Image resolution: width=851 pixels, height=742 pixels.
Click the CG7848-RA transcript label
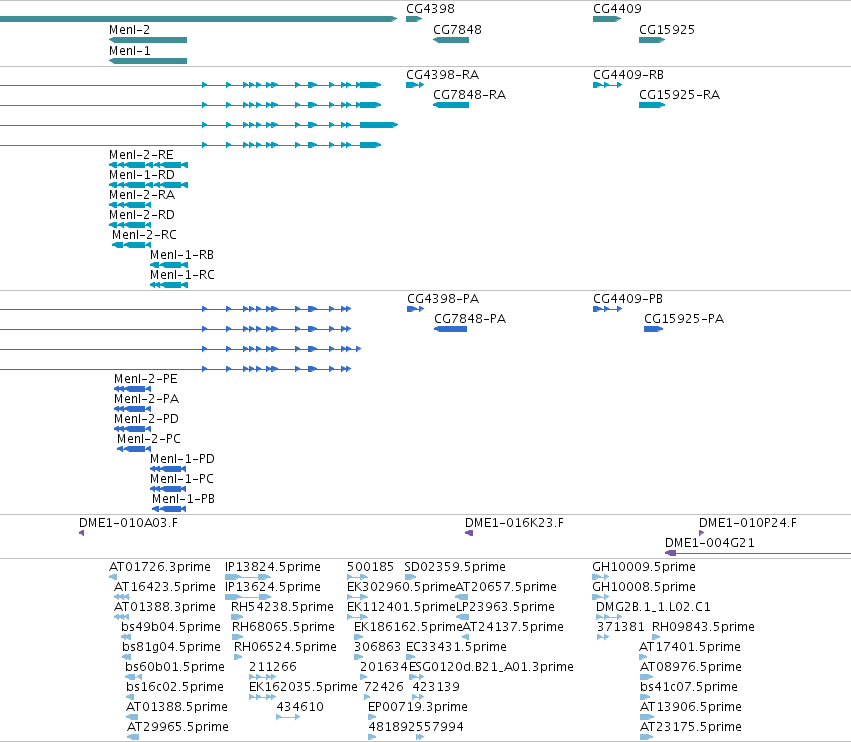(469, 95)
